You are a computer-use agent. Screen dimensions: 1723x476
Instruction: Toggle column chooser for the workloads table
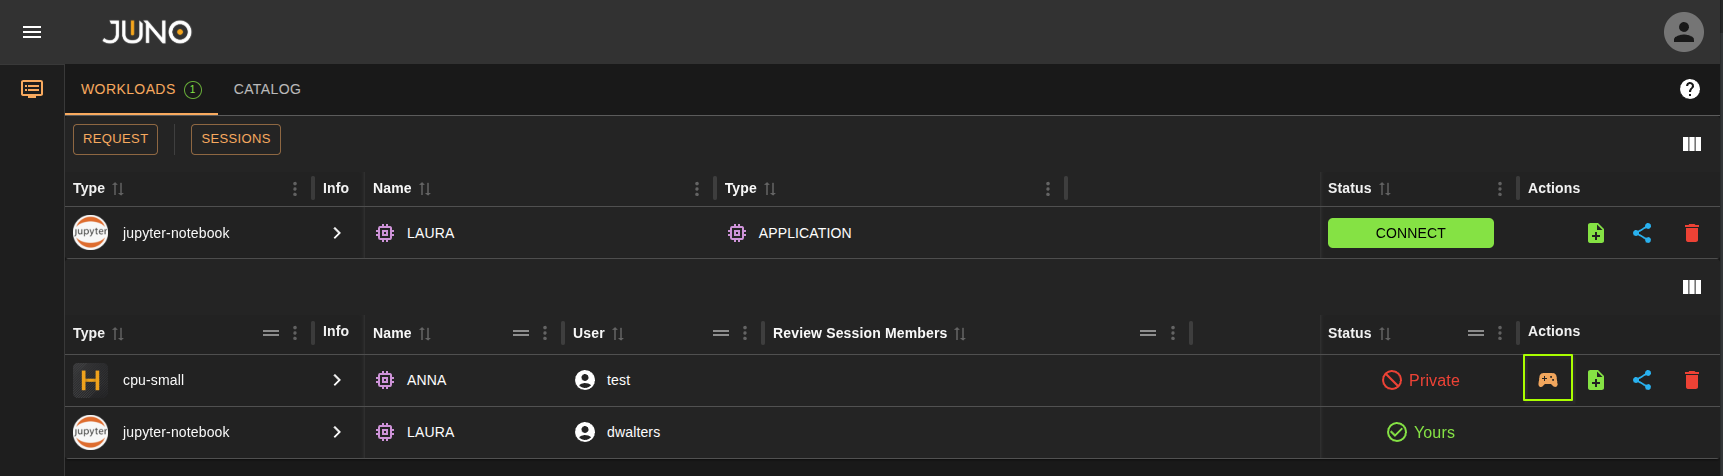(x=1691, y=144)
